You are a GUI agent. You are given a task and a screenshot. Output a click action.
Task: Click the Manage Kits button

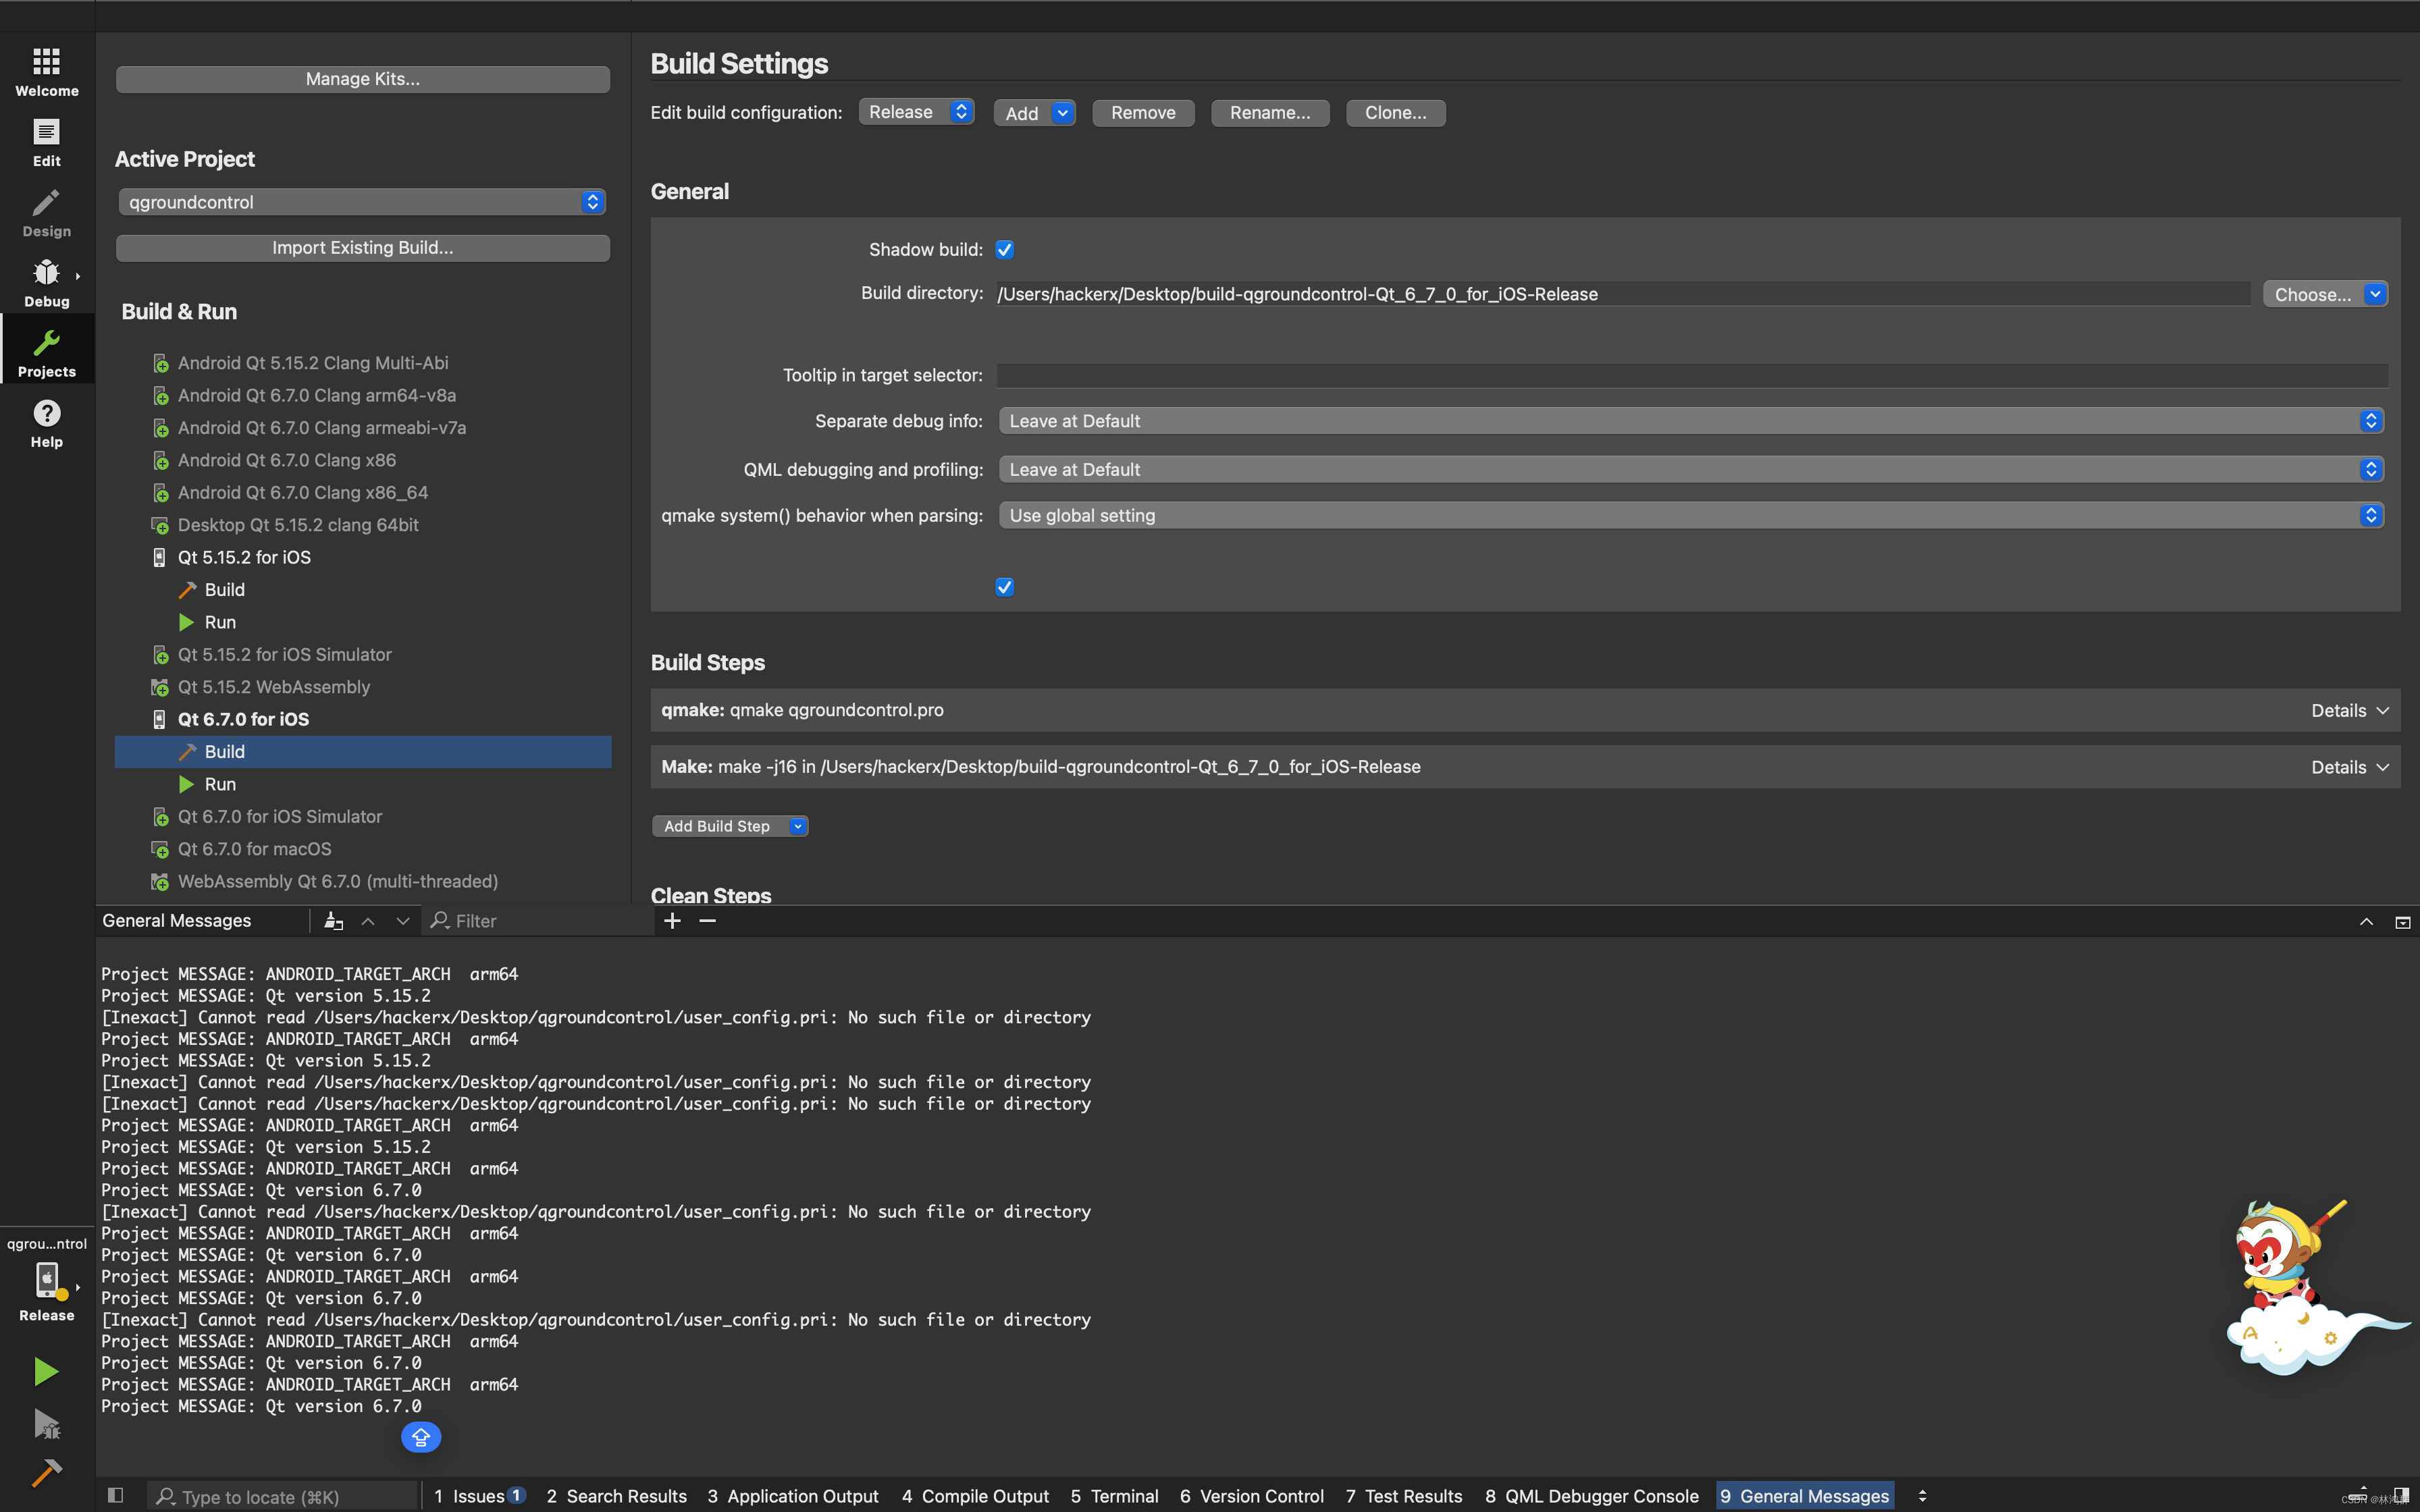pyautogui.click(x=362, y=79)
